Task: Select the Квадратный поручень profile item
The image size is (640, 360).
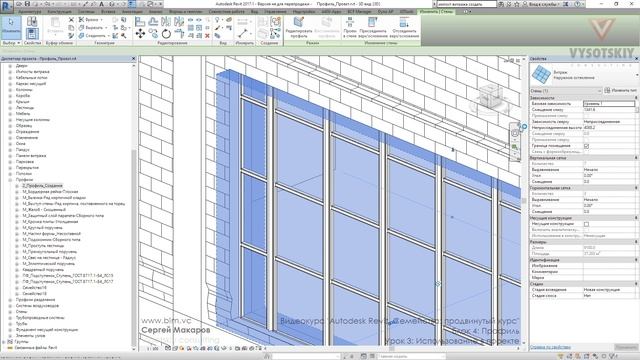Action: pos(43,270)
